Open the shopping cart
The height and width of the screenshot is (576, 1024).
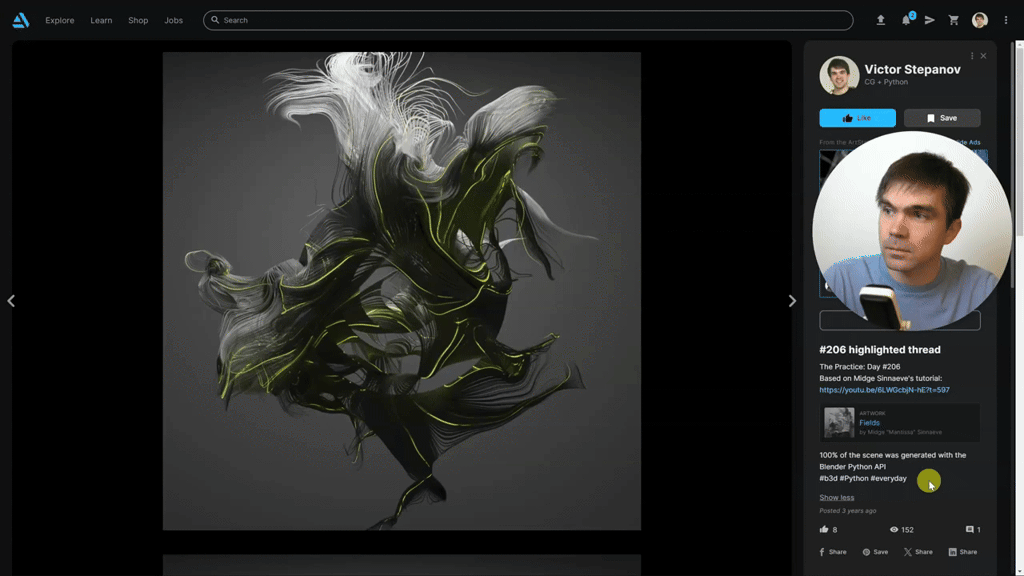[953, 20]
